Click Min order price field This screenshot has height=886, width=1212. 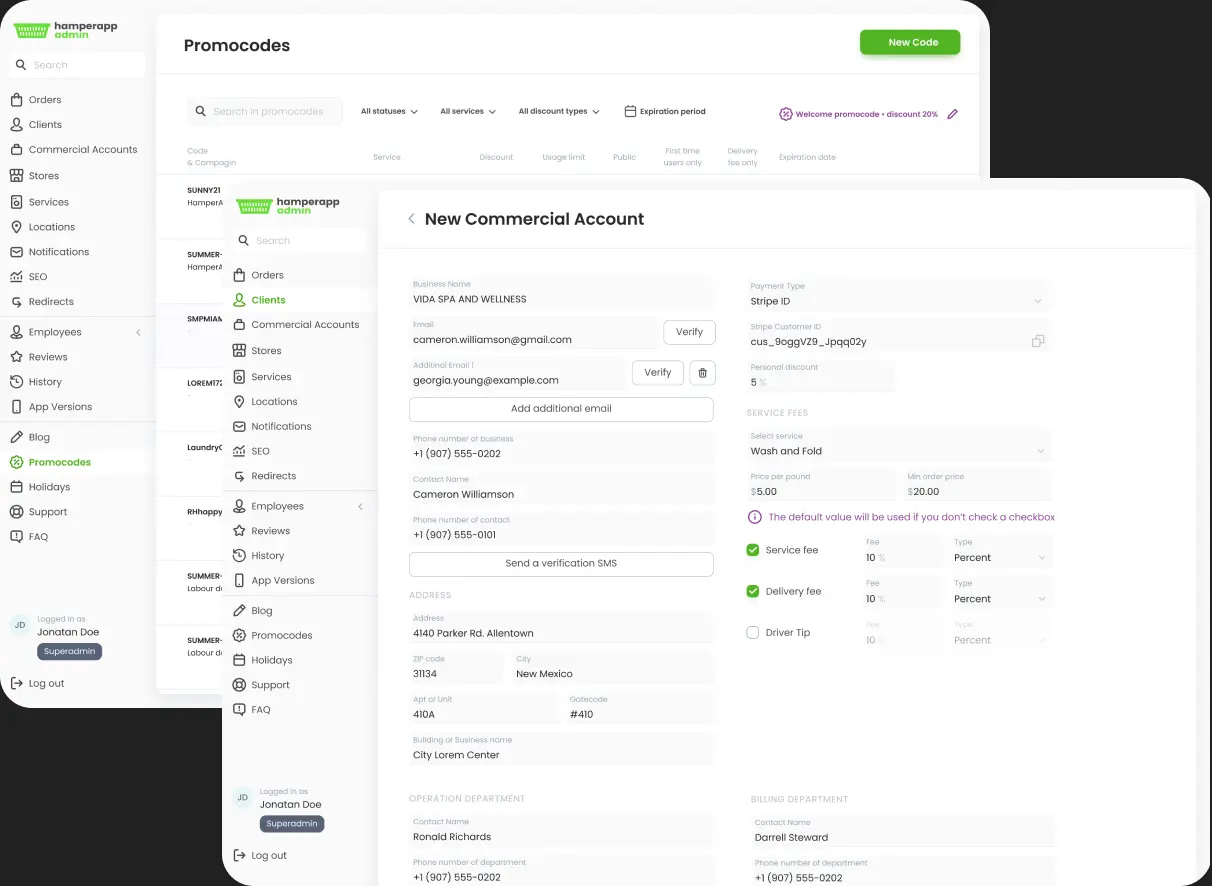pyautogui.click(x=978, y=485)
